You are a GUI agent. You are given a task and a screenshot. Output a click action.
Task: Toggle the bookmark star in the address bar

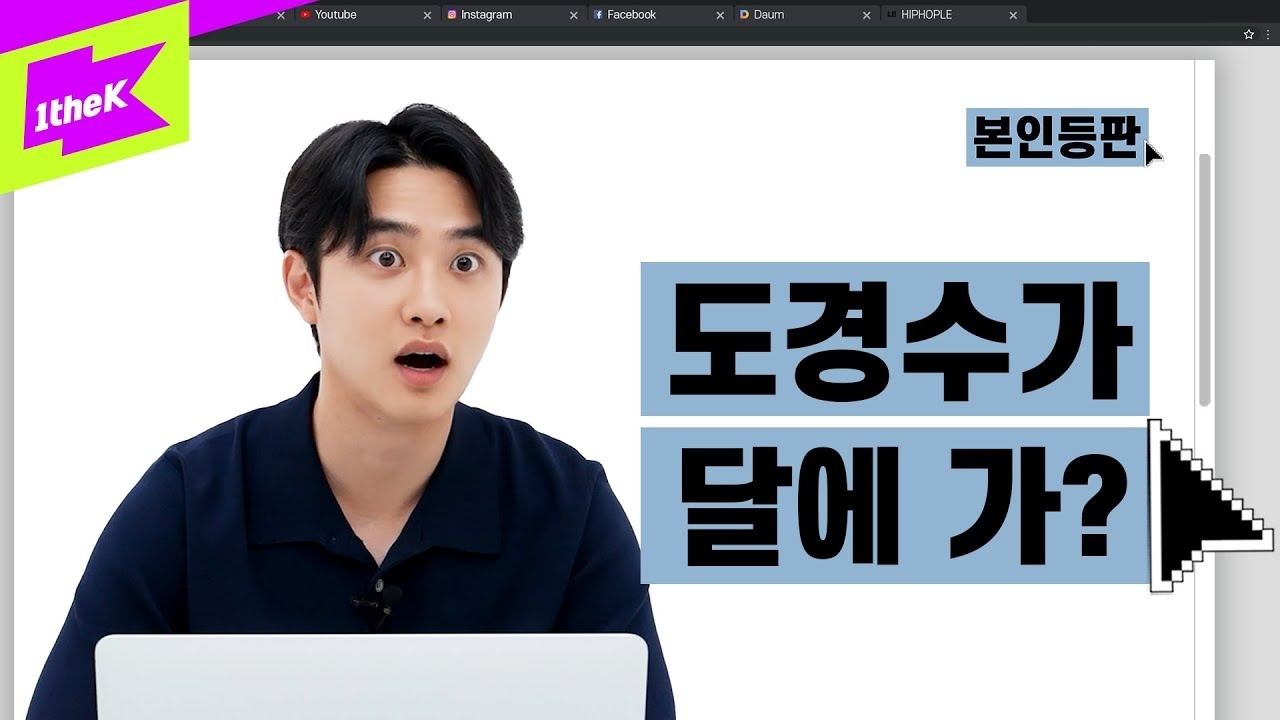[x=1247, y=33]
